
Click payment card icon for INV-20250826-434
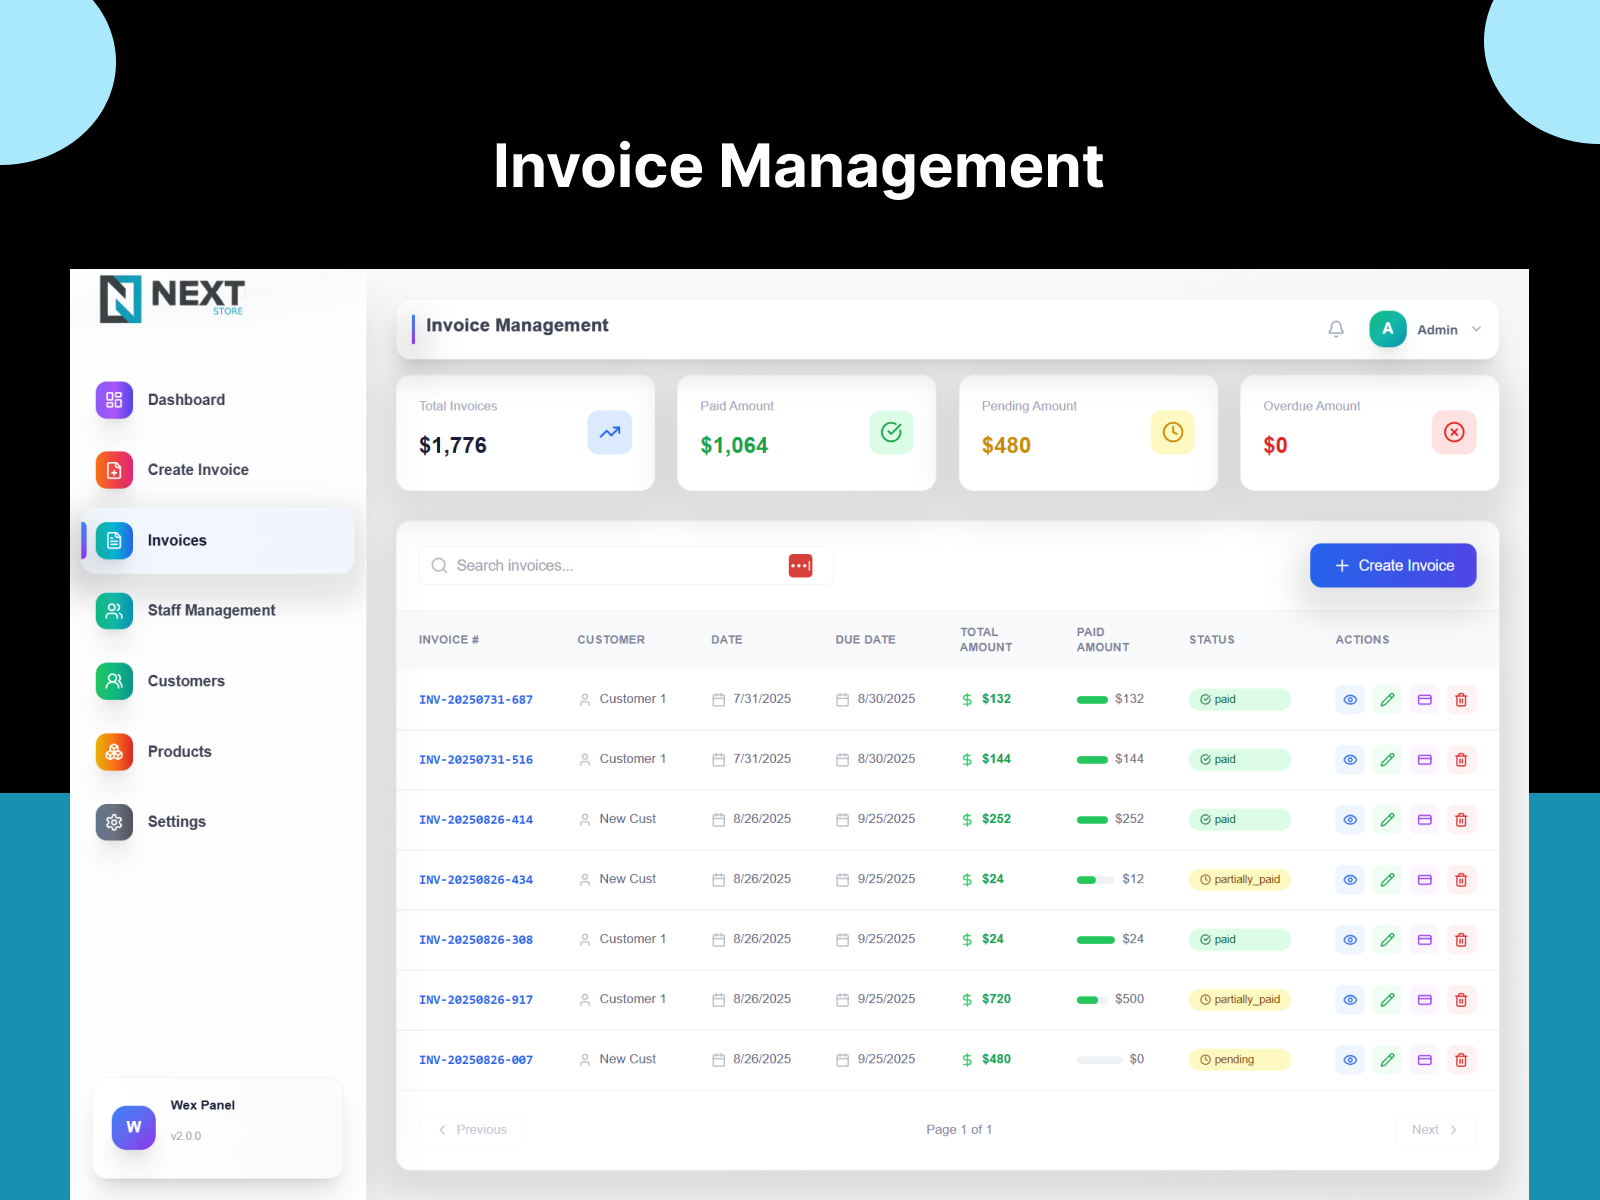(1425, 880)
